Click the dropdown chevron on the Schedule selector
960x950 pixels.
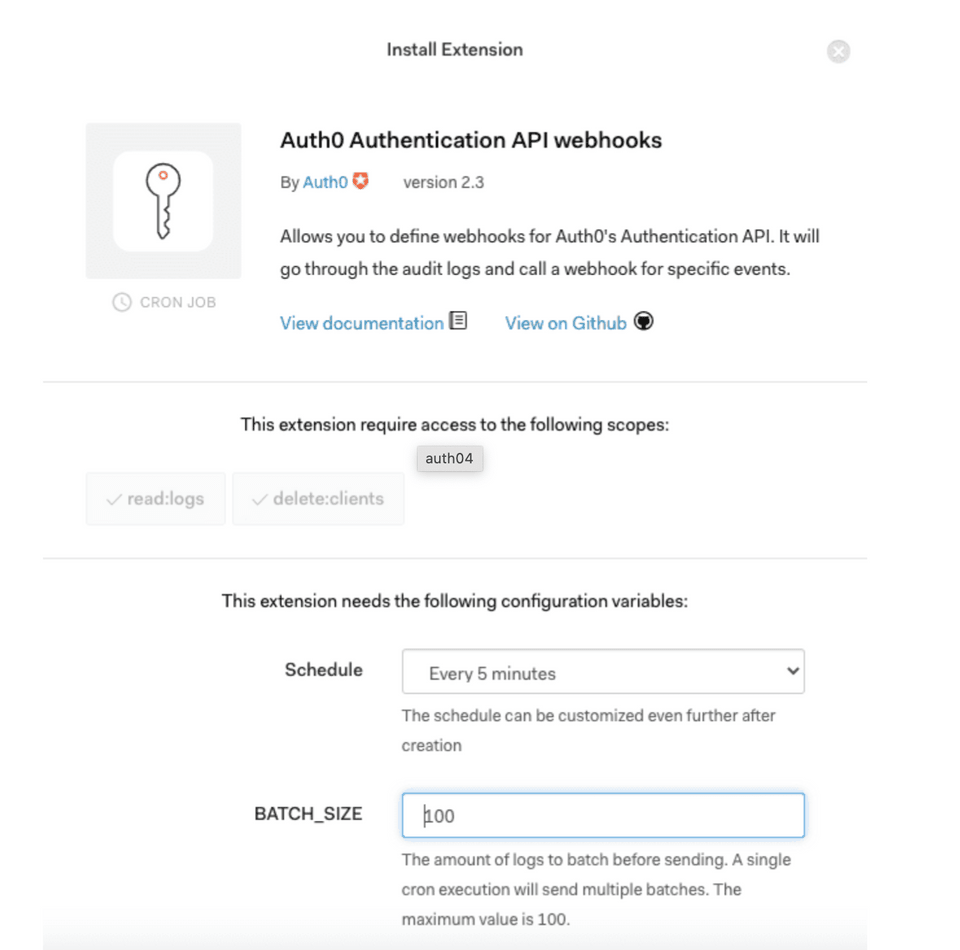click(791, 672)
